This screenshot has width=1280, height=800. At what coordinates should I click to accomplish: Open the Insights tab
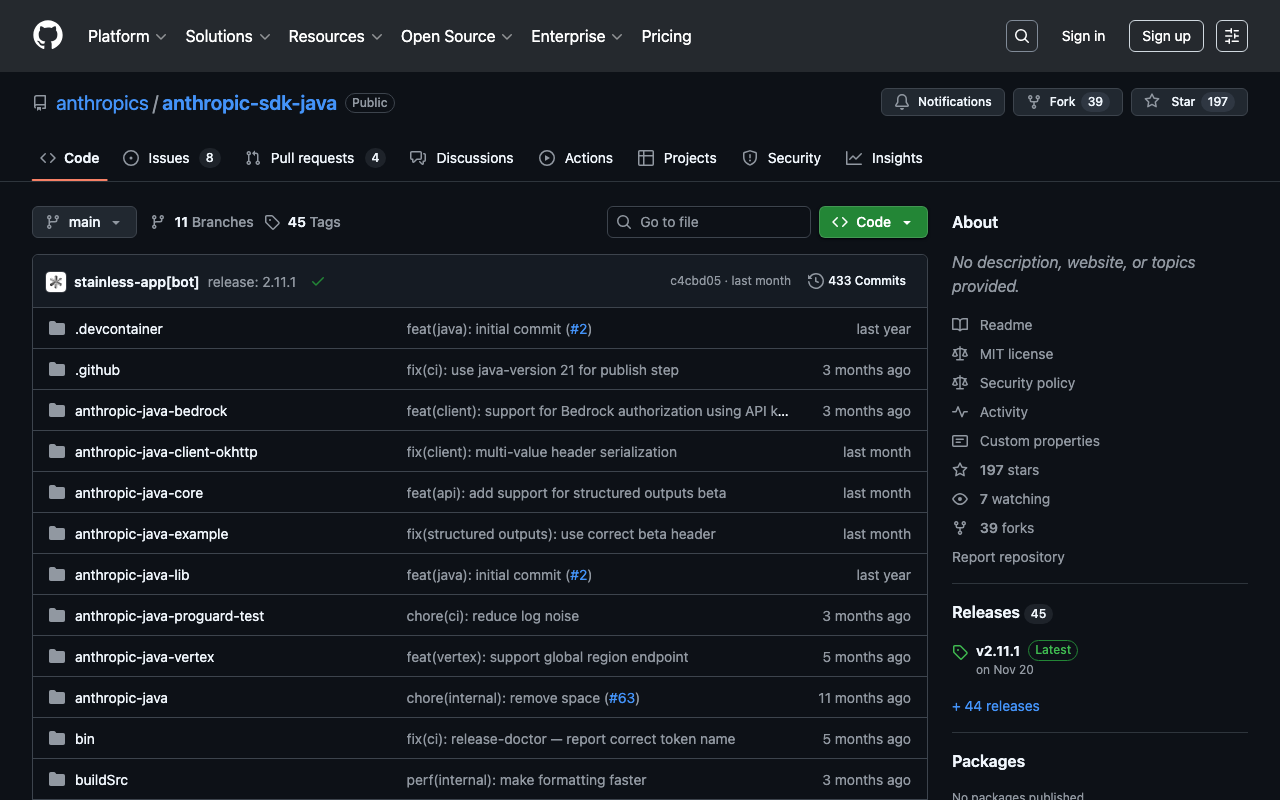click(x=884, y=158)
